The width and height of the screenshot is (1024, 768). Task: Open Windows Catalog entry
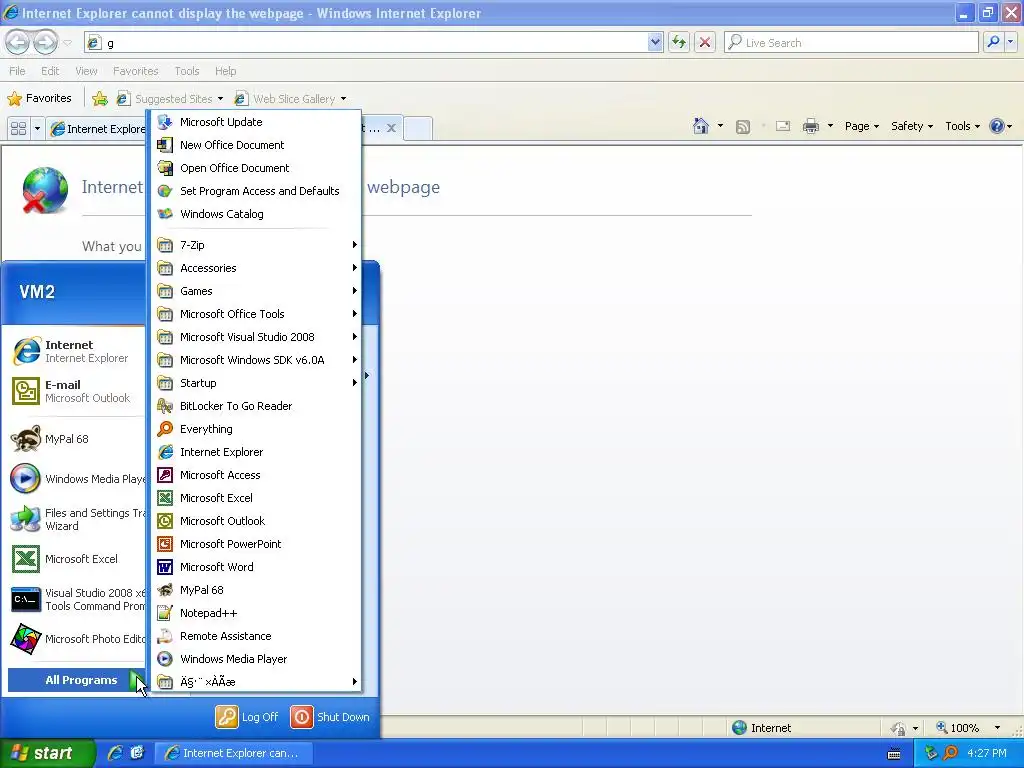256,214
